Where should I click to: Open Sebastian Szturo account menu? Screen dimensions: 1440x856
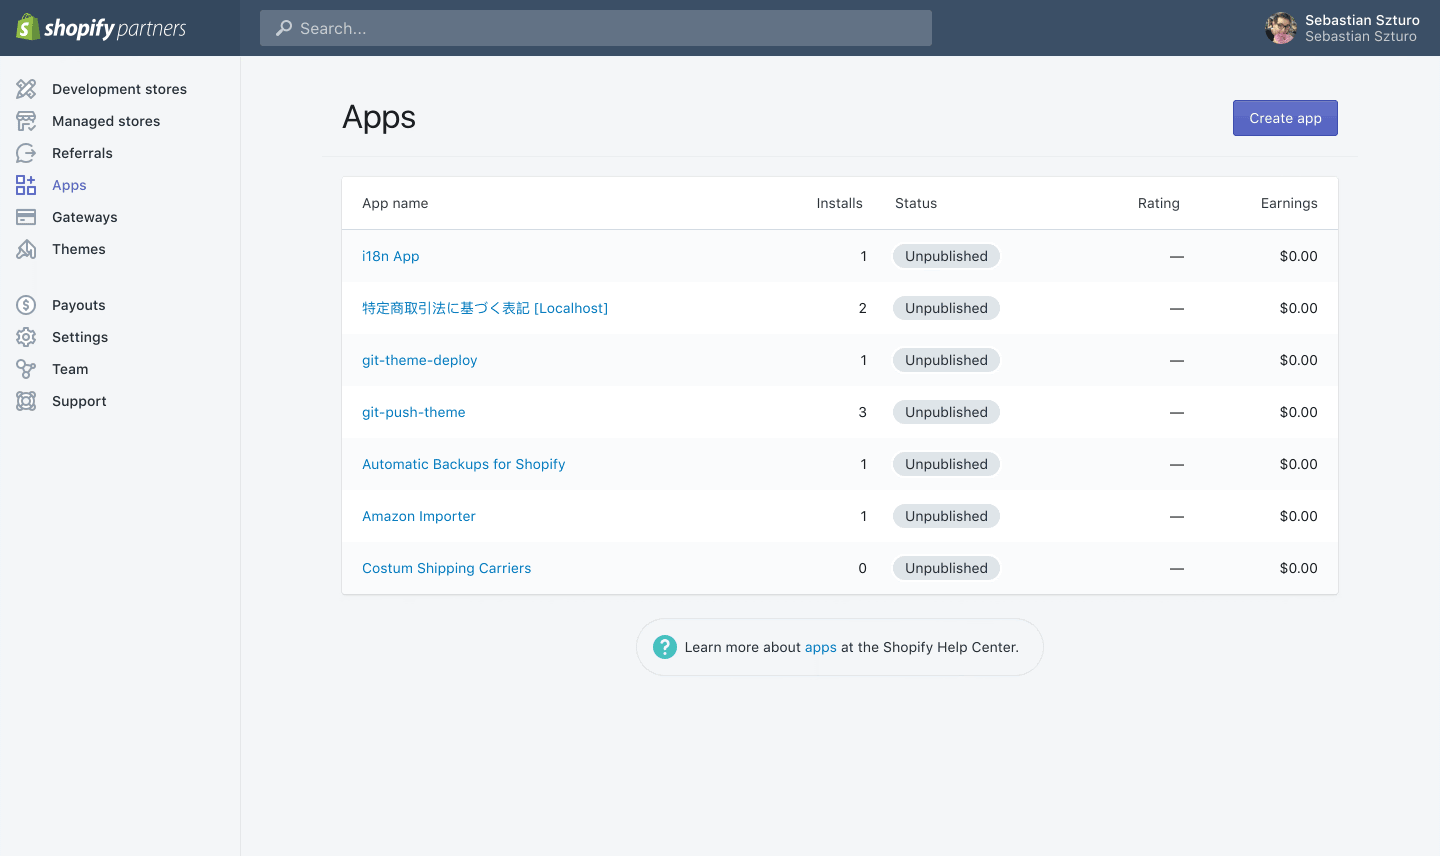pos(1341,28)
